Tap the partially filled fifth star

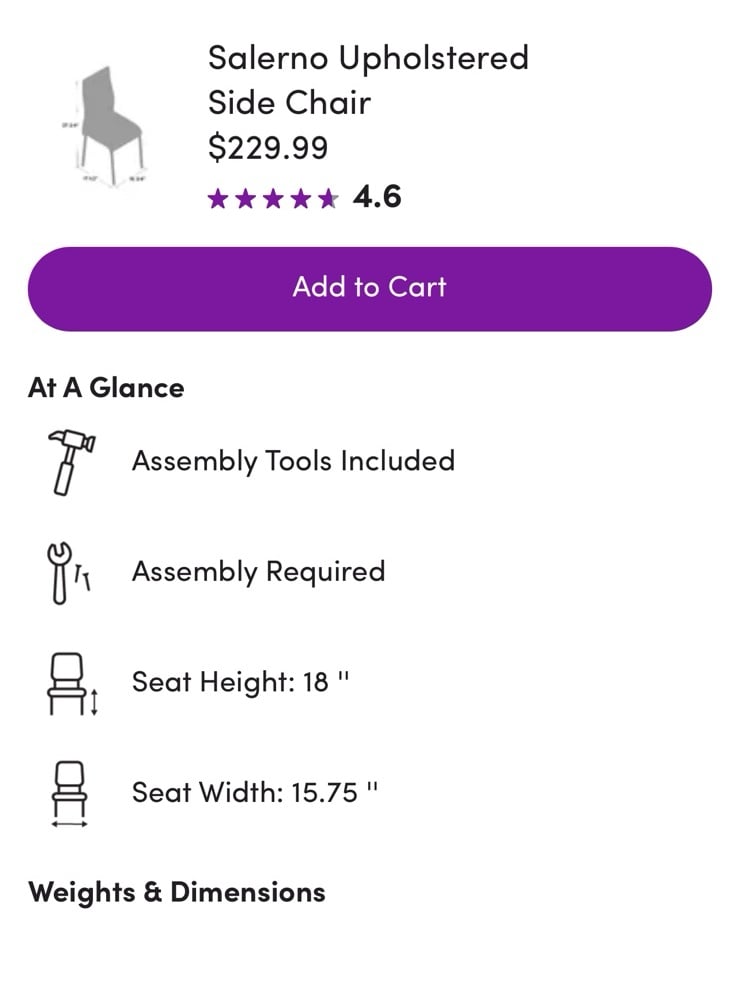328,199
